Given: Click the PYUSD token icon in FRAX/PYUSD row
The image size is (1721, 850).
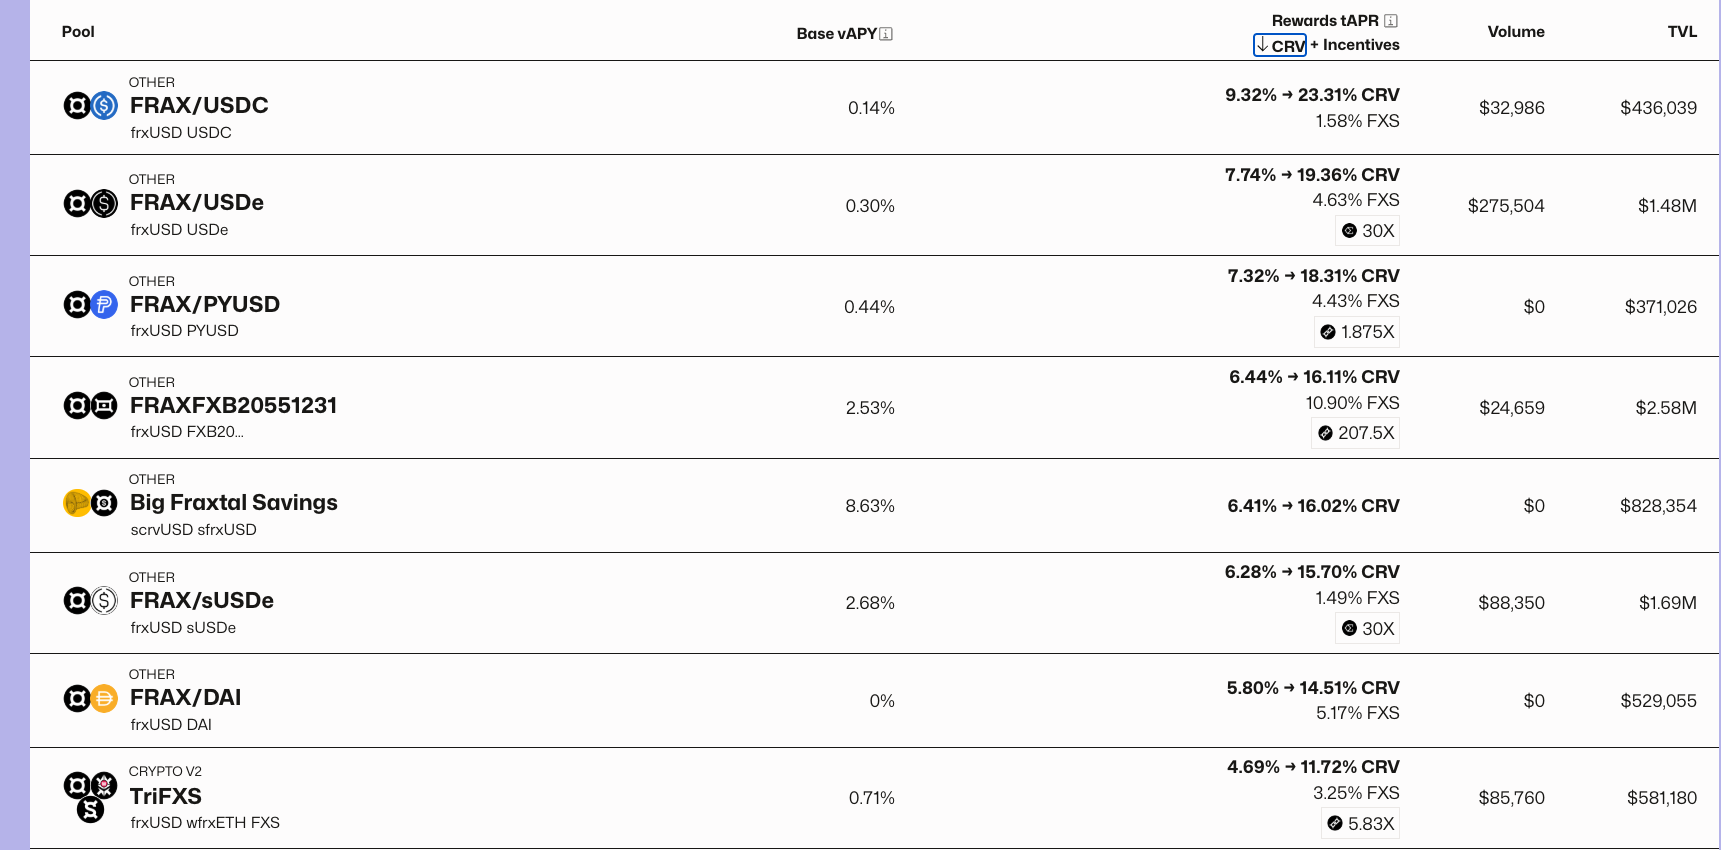Looking at the screenshot, I should tap(103, 305).
